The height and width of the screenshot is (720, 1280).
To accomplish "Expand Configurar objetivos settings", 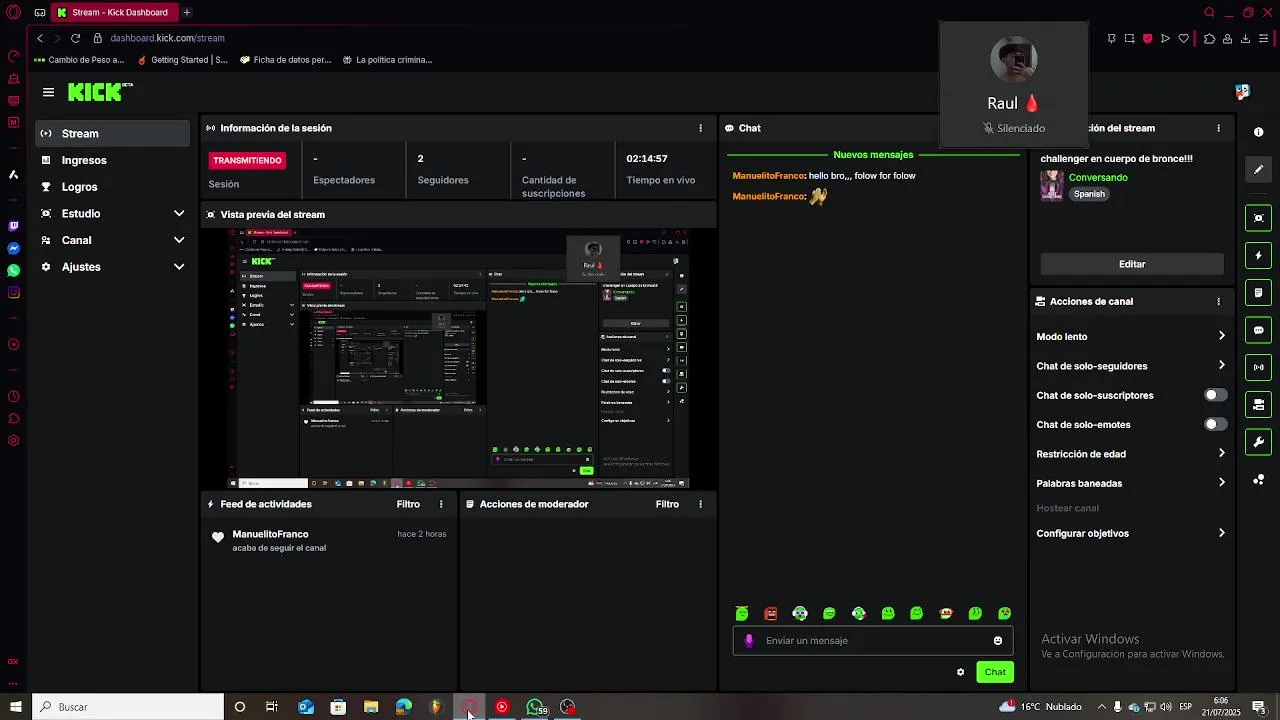I will [x=1221, y=533].
